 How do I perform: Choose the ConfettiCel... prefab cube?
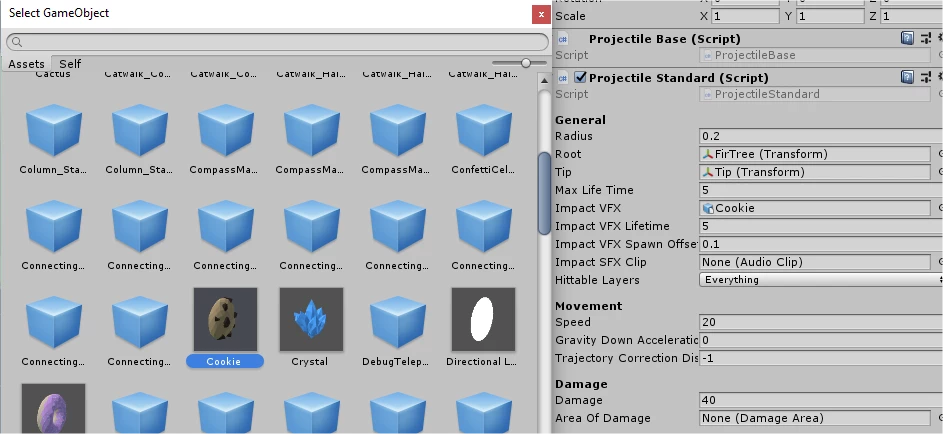483,130
